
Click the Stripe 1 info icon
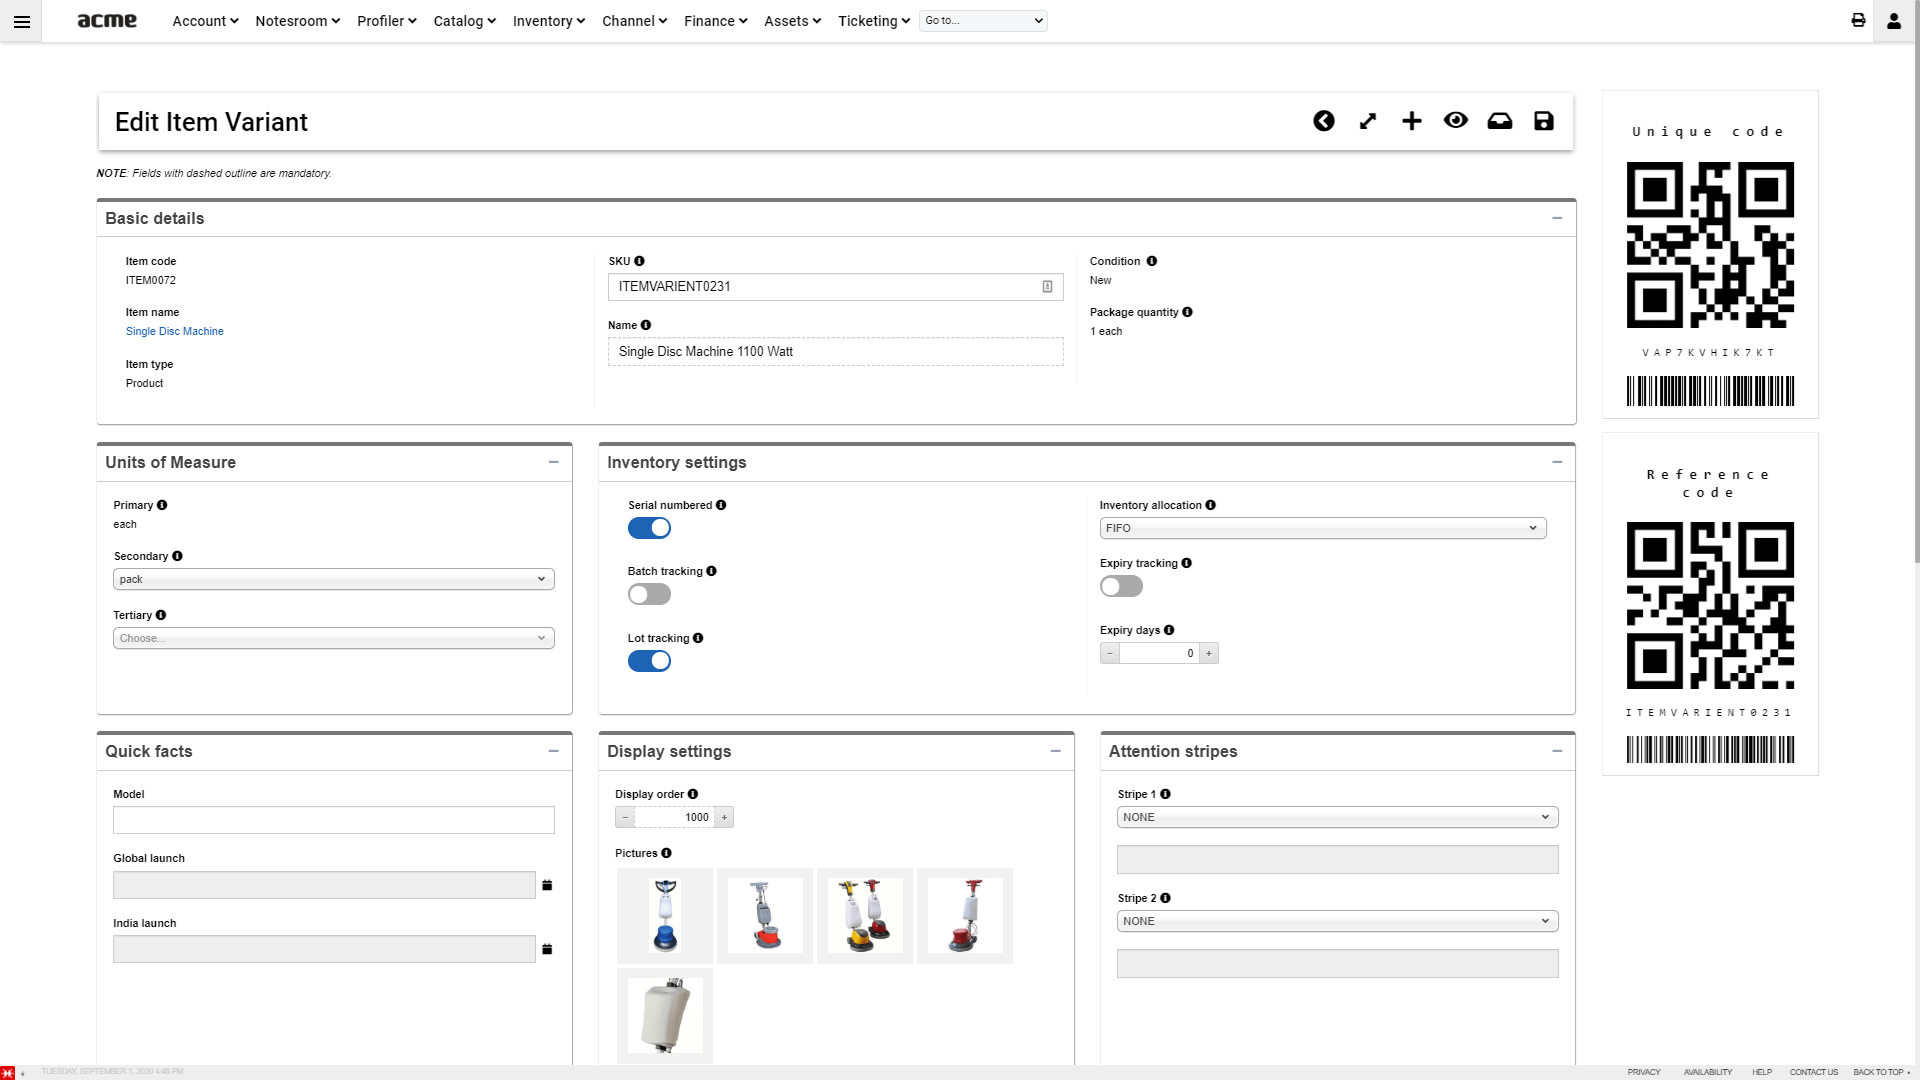point(1165,794)
